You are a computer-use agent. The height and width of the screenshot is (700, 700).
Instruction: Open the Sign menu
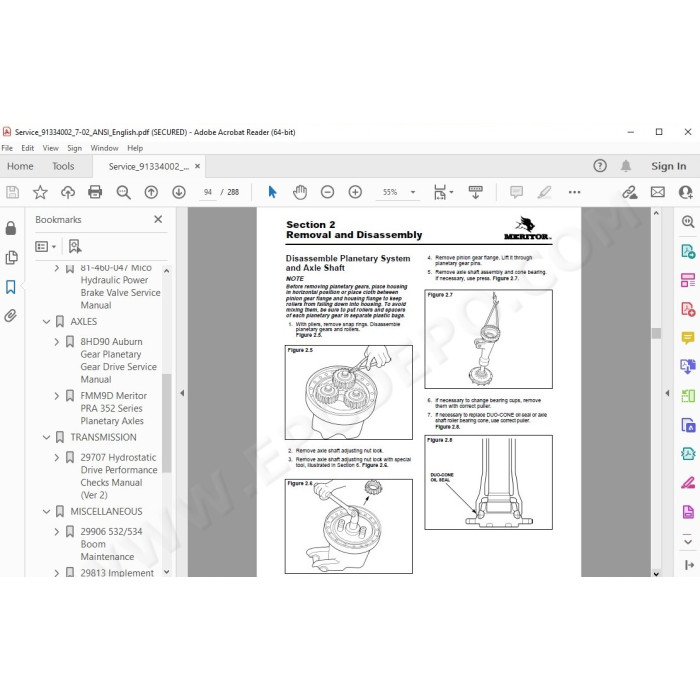pos(75,148)
